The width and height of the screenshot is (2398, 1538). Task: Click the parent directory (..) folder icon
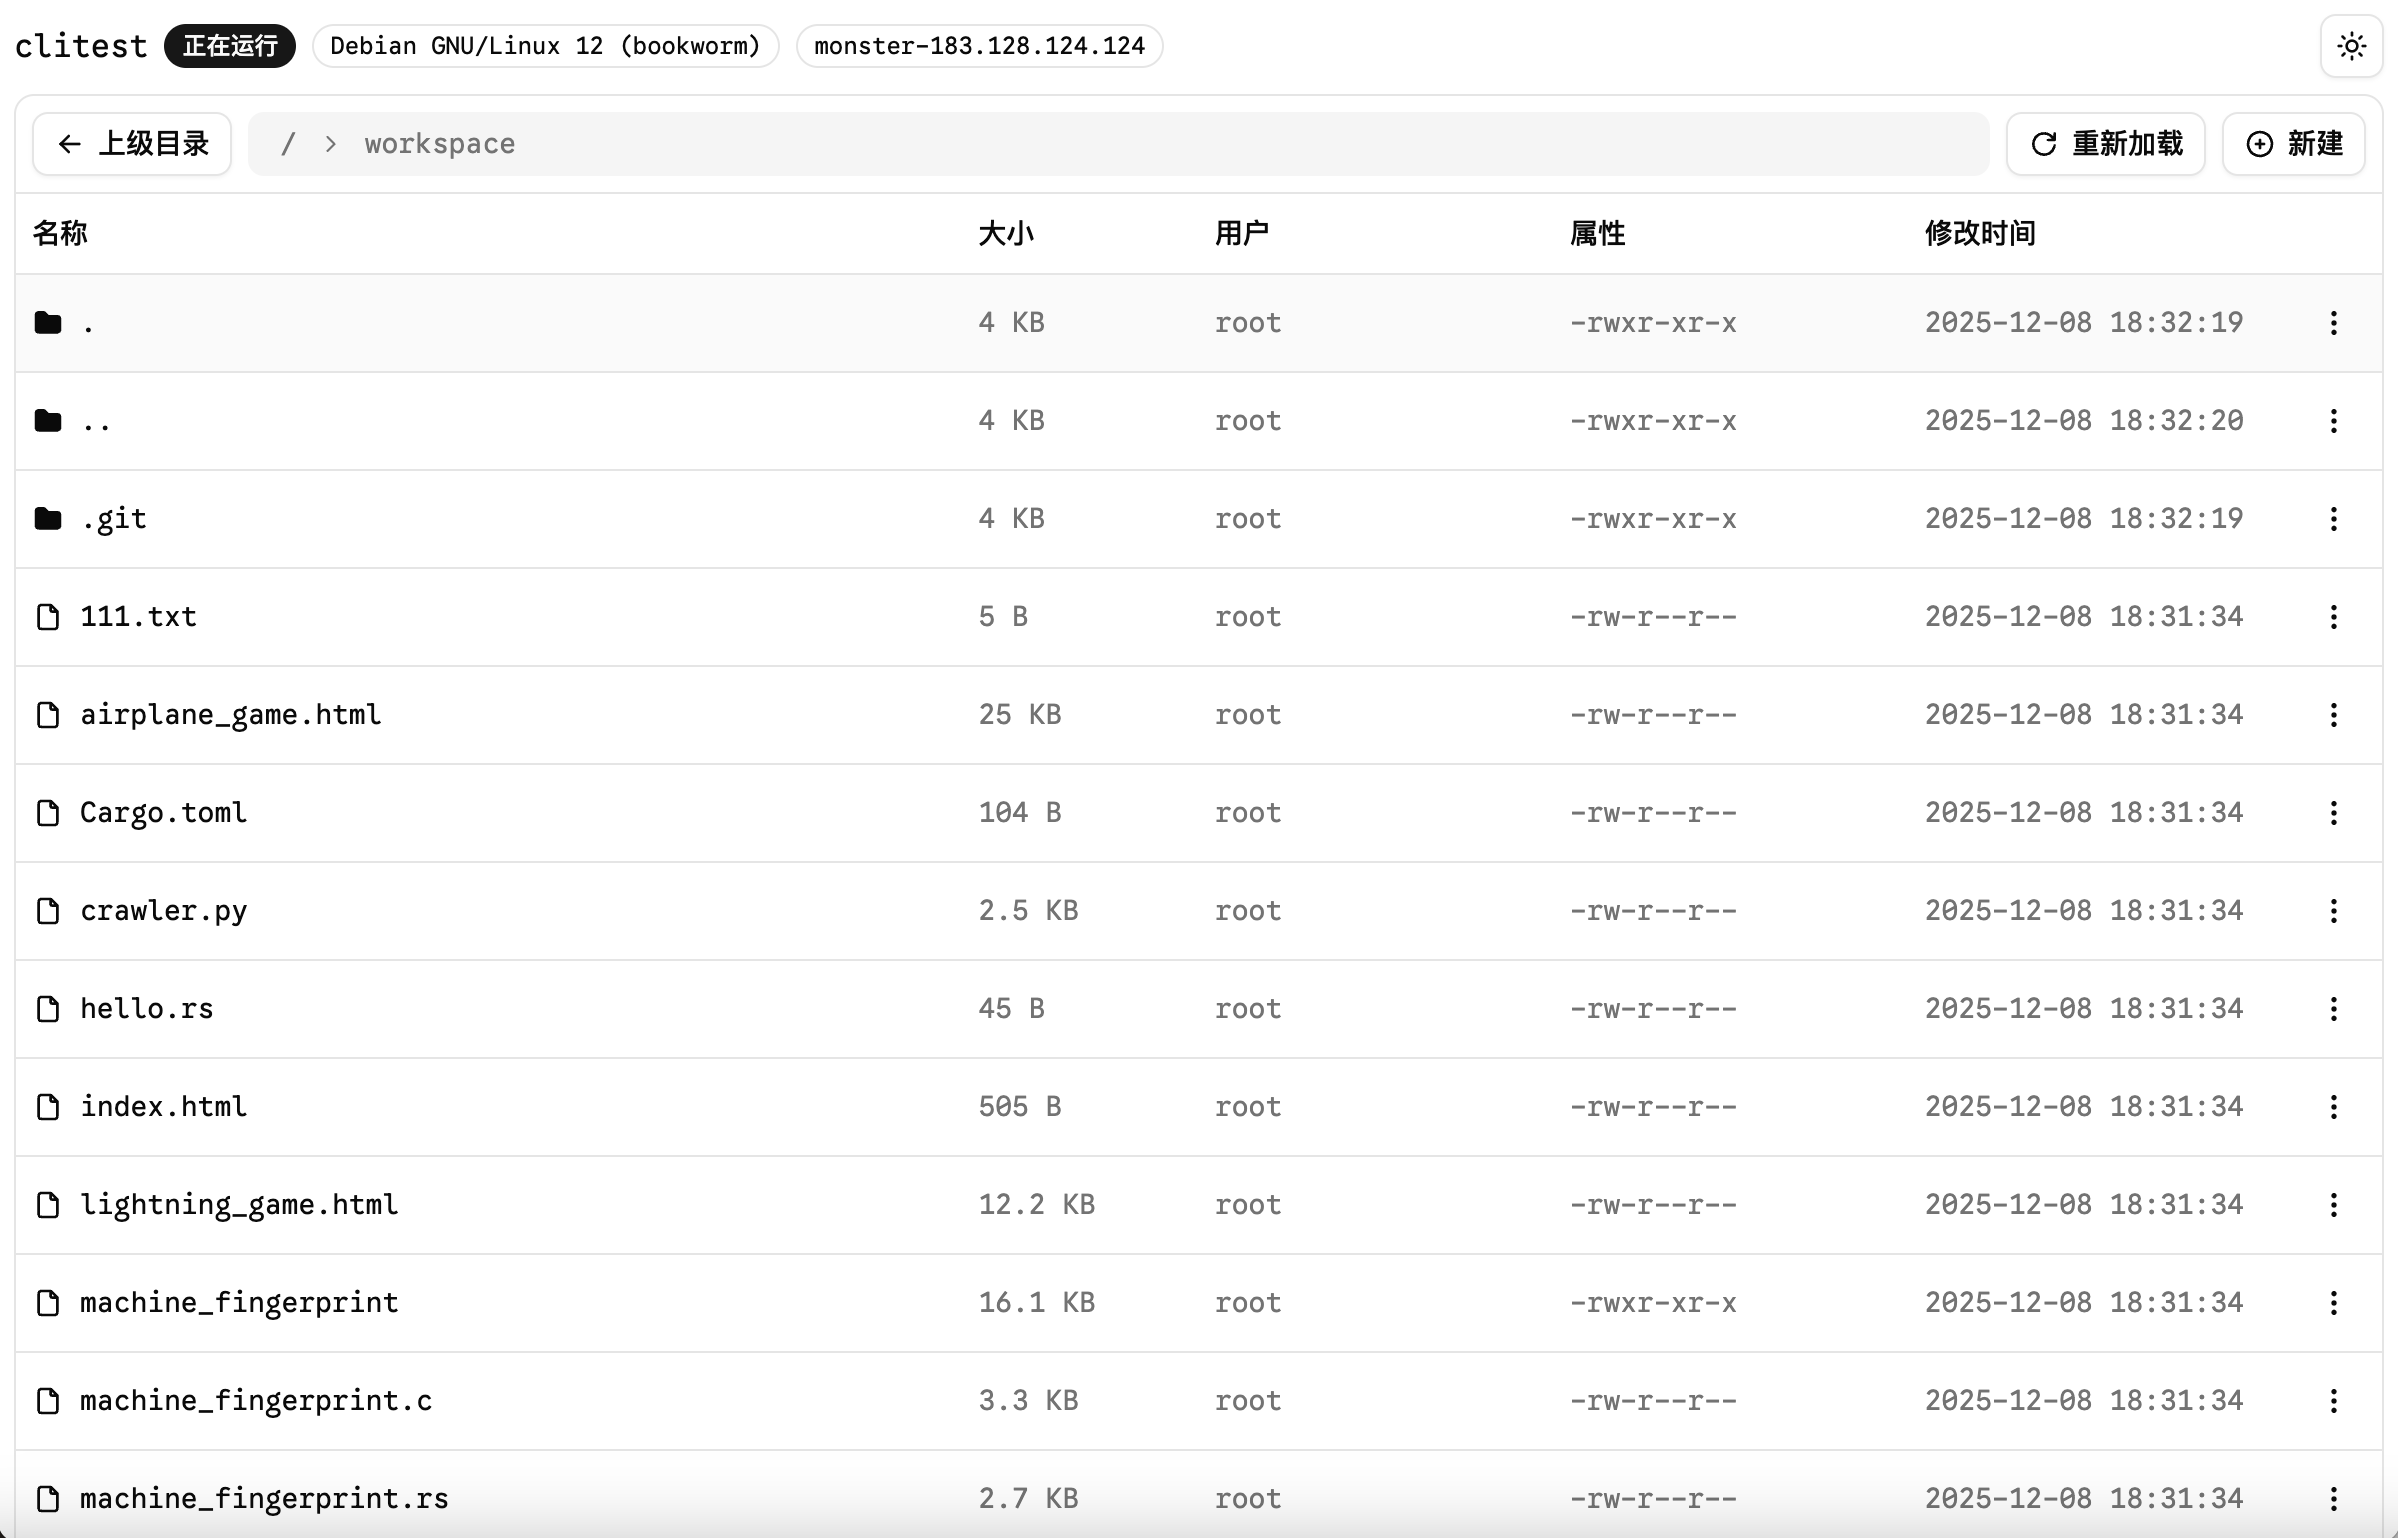[48, 421]
